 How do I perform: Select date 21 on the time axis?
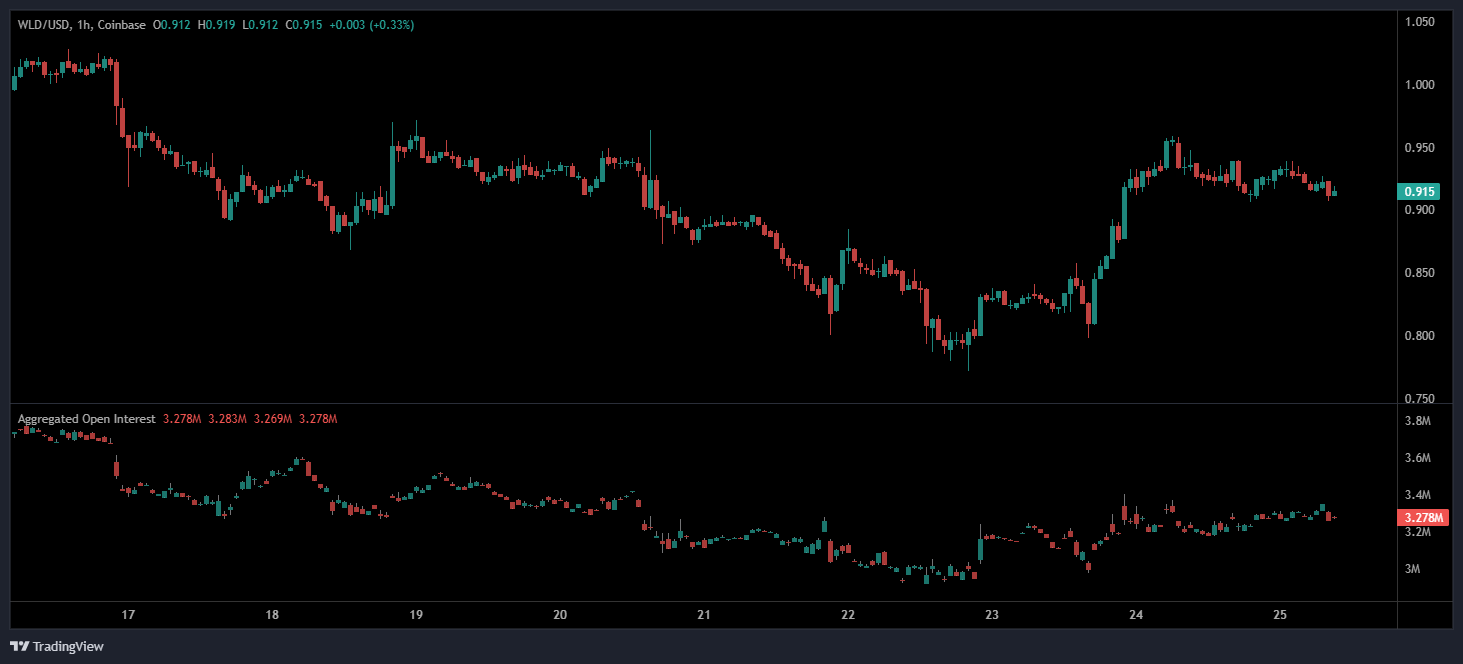click(x=704, y=615)
